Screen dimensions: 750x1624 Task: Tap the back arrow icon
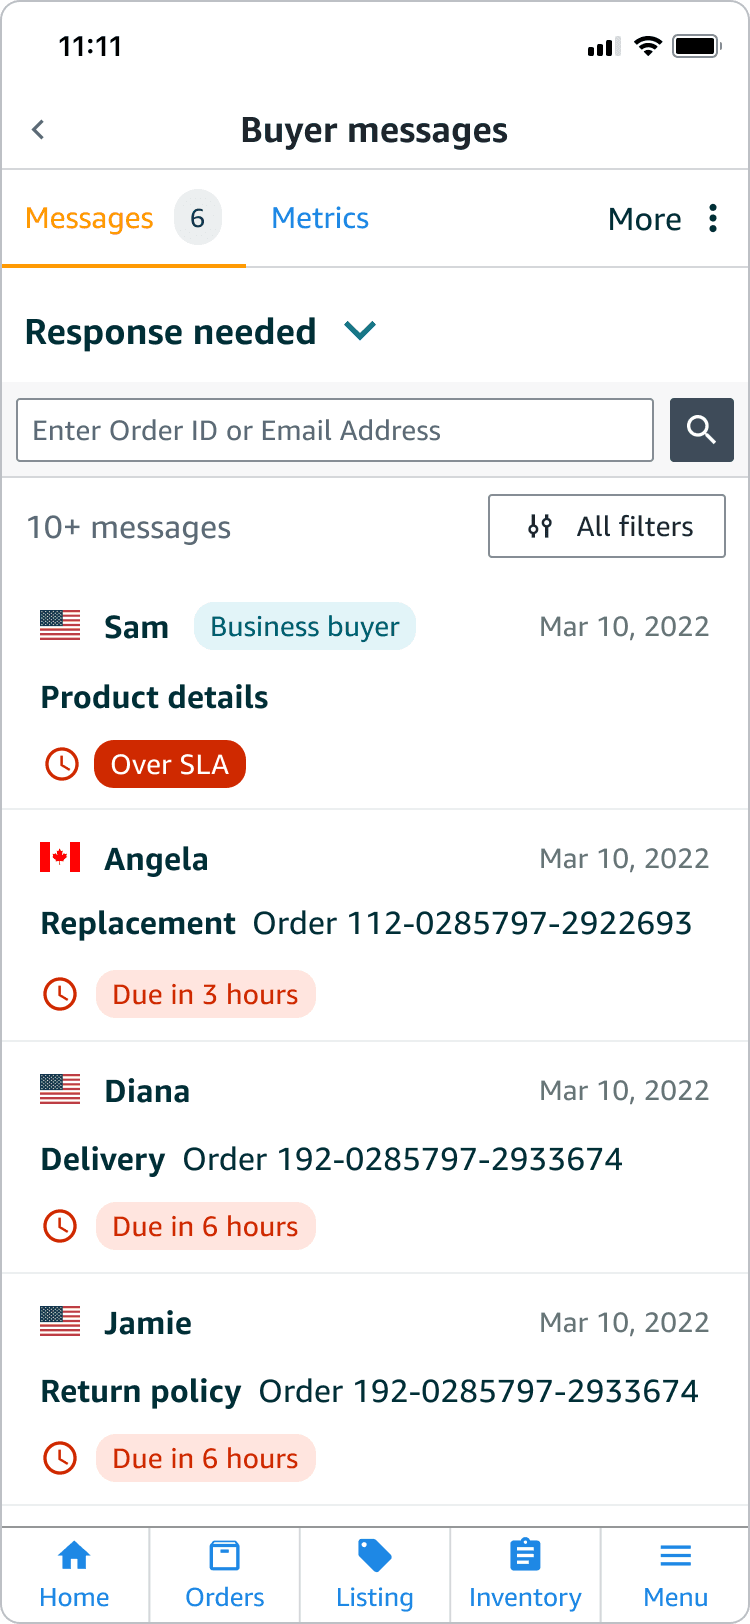click(x=38, y=129)
